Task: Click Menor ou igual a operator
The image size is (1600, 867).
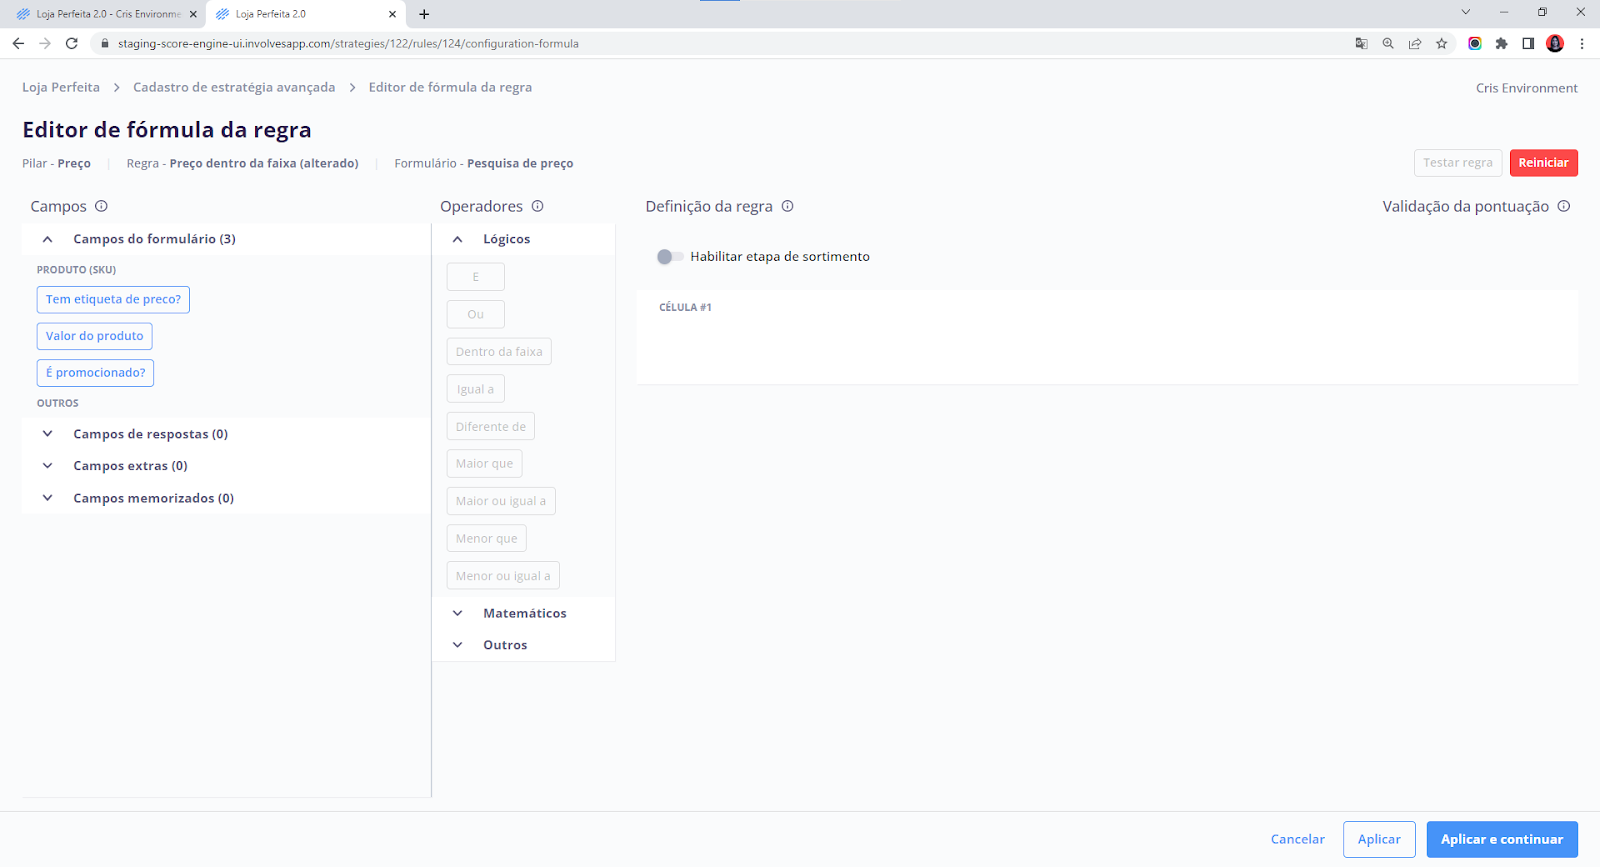Action: pyautogui.click(x=503, y=576)
